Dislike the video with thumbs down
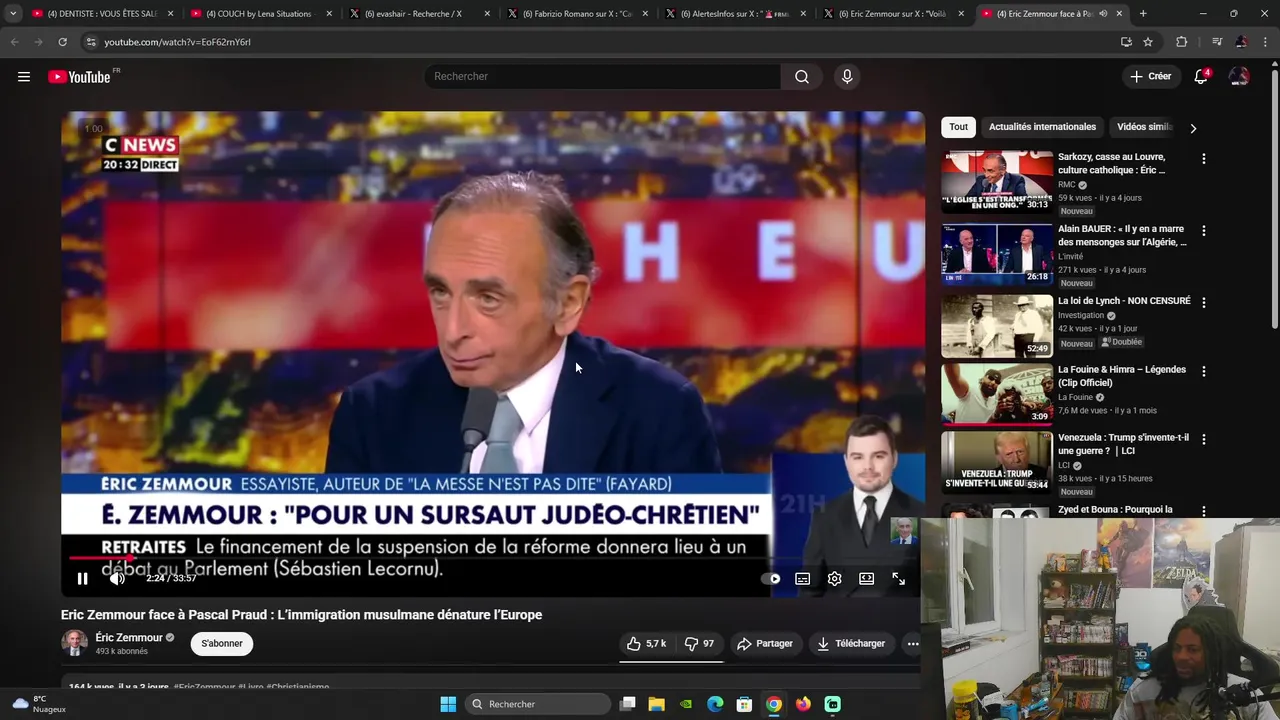This screenshot has height=720, width=1280. [699, 644]
